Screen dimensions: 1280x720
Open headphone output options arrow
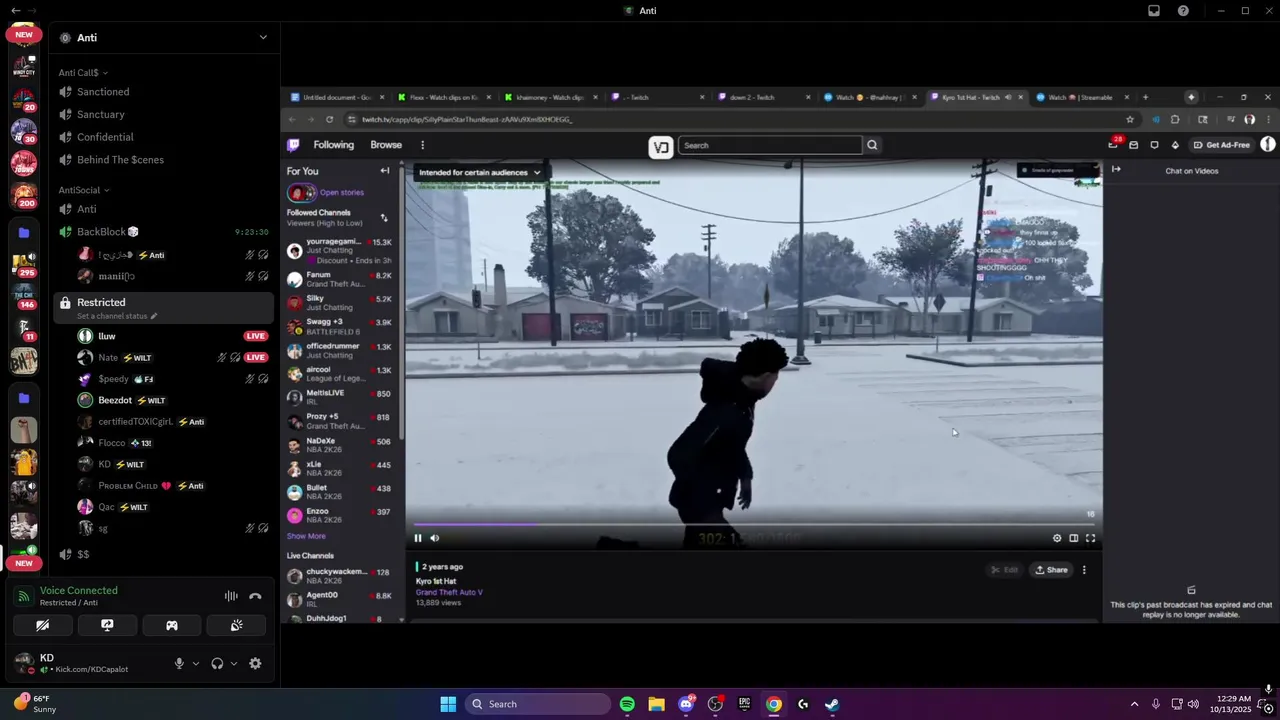tap(233, 663)
